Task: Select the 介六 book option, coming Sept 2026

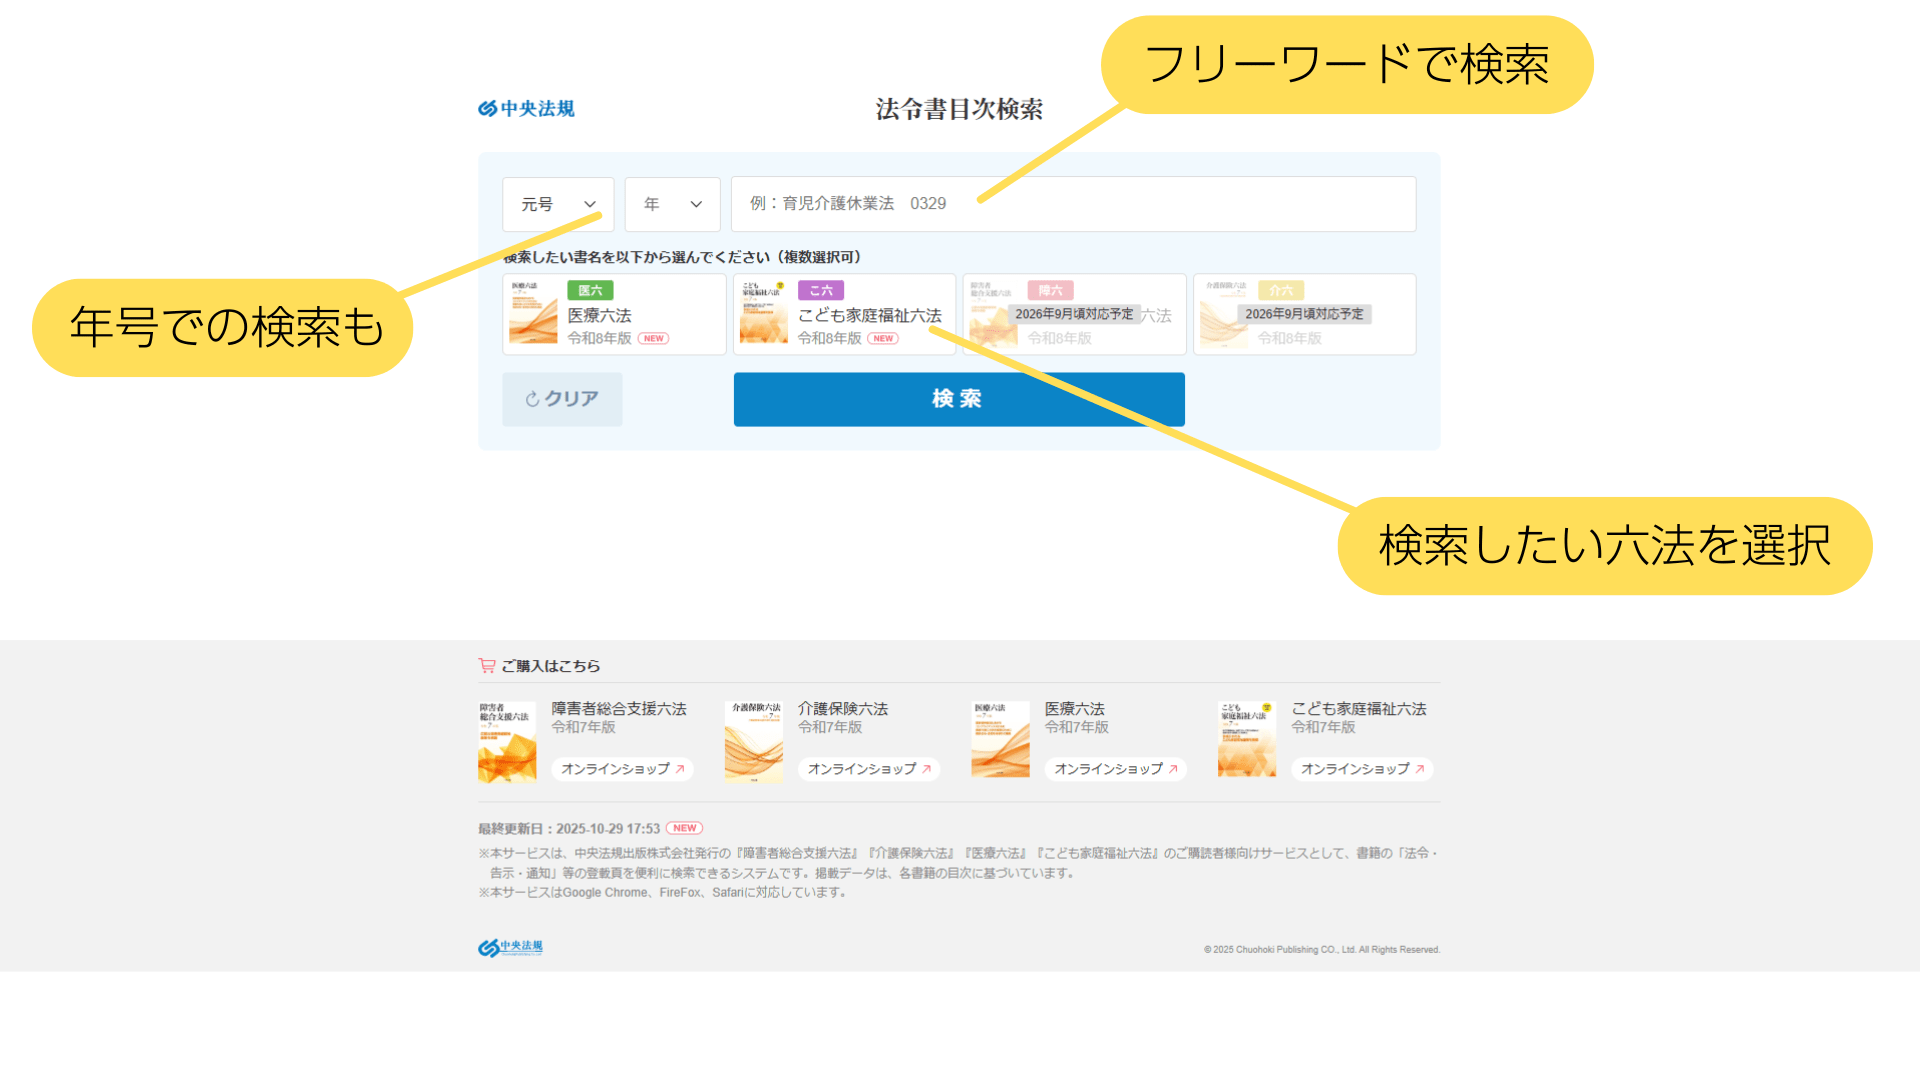Action: tap(1304, 315)
